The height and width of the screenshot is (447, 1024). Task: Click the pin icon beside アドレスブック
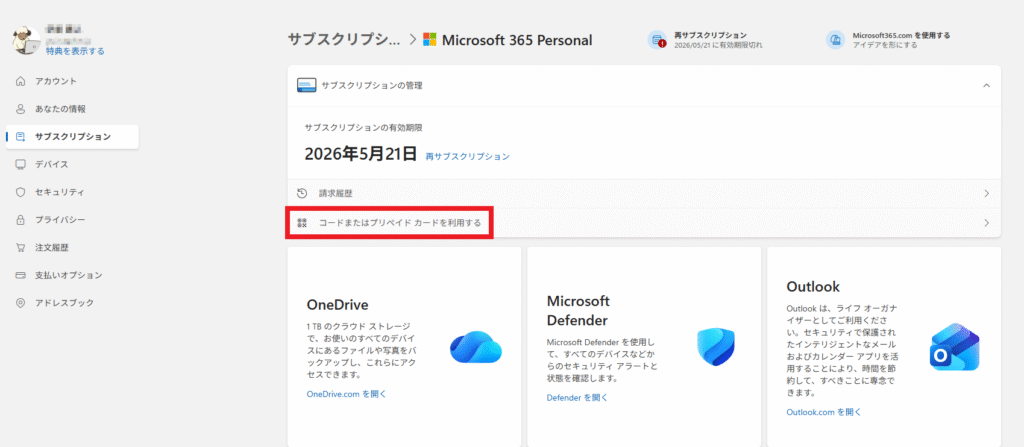coord(21,303)
